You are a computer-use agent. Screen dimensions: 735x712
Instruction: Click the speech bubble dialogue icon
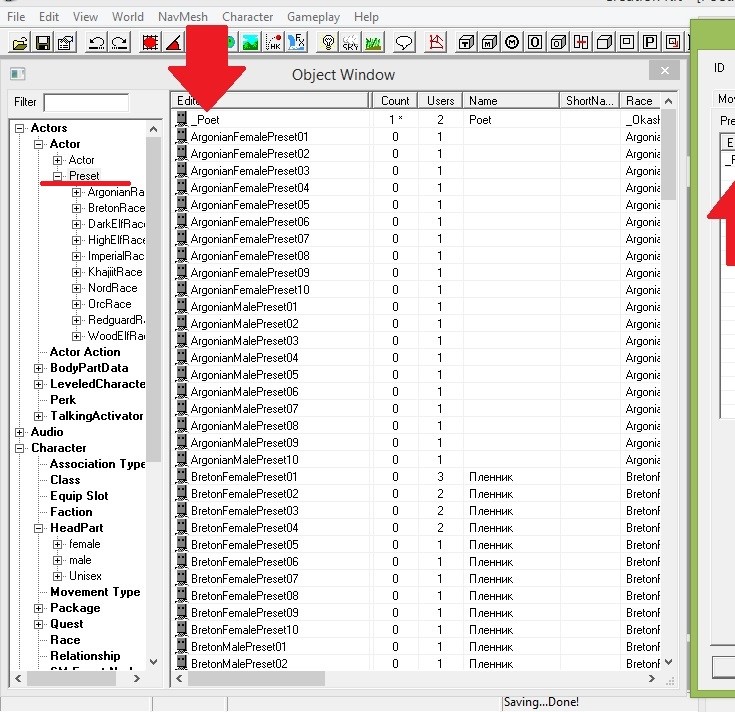coord(404,43)
